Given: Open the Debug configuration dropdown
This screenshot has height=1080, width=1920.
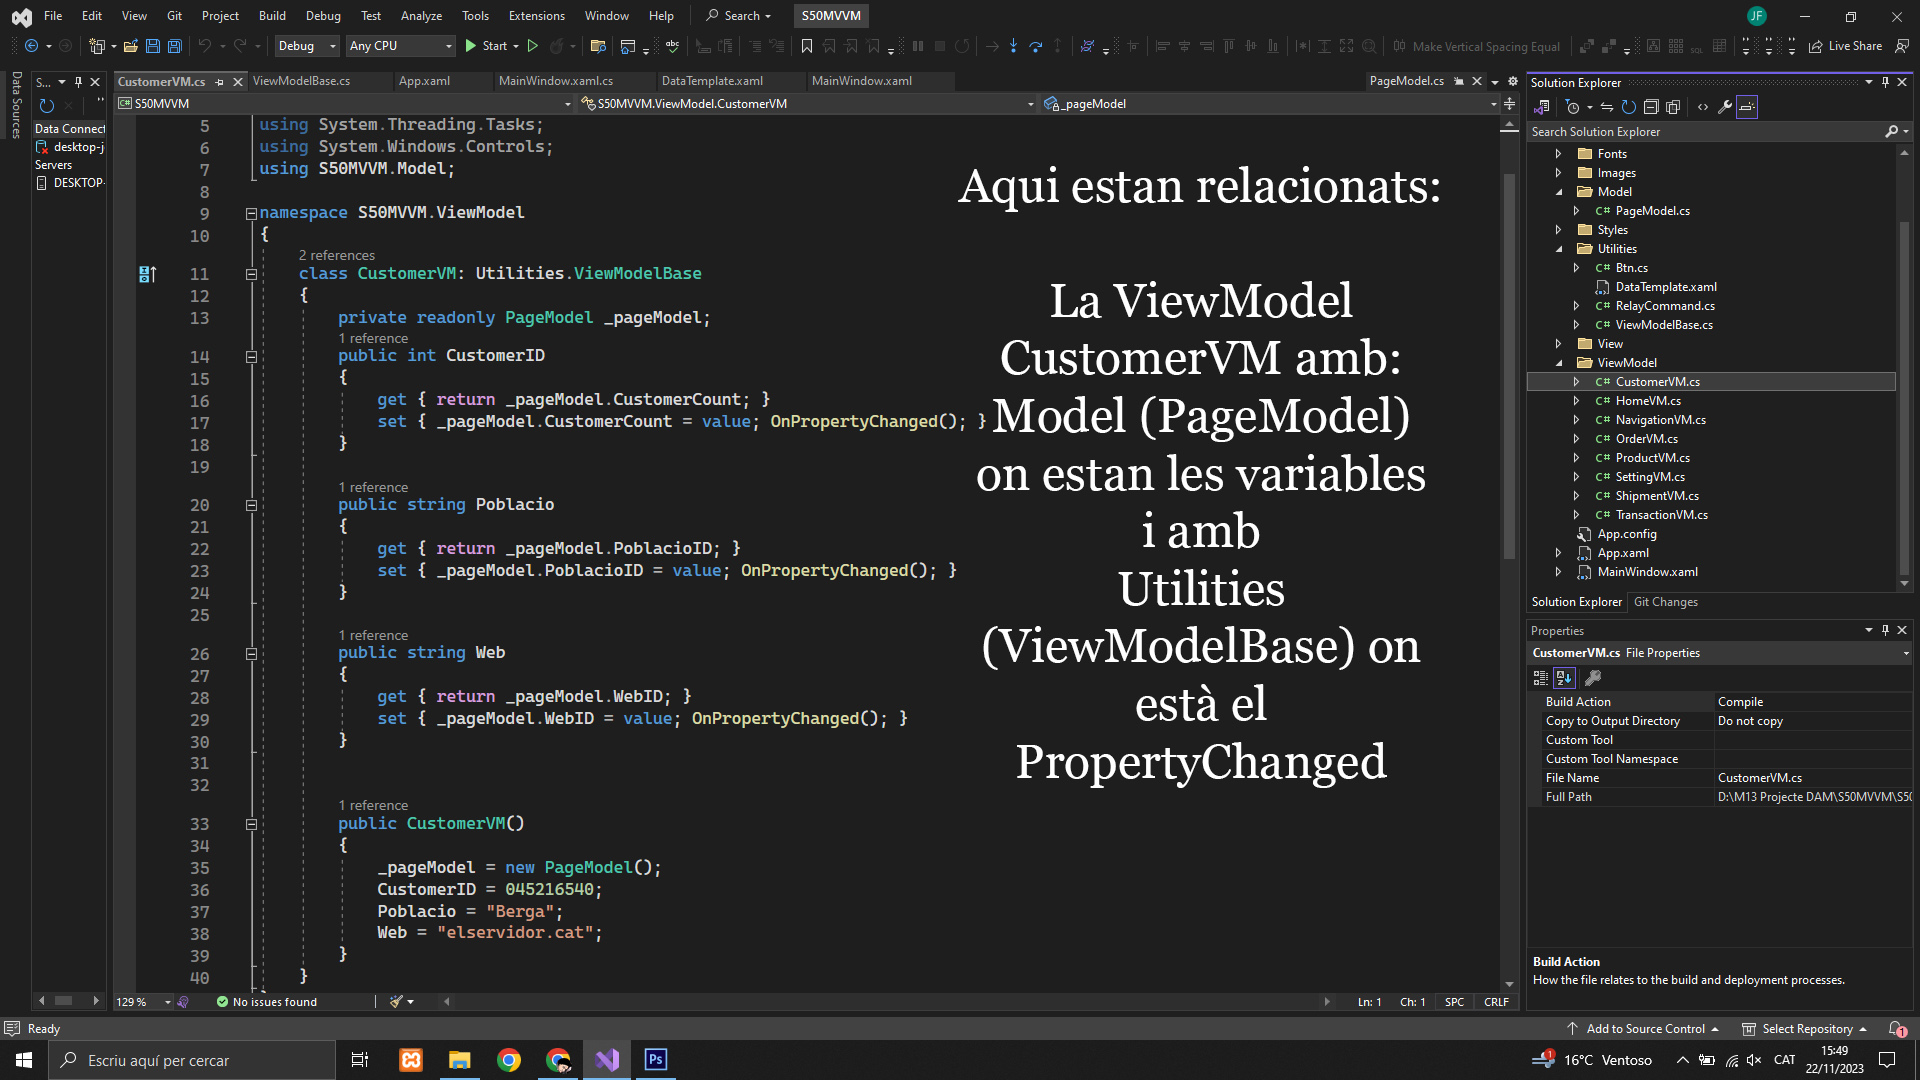Looking at the screenshot, I should point(307,46).
